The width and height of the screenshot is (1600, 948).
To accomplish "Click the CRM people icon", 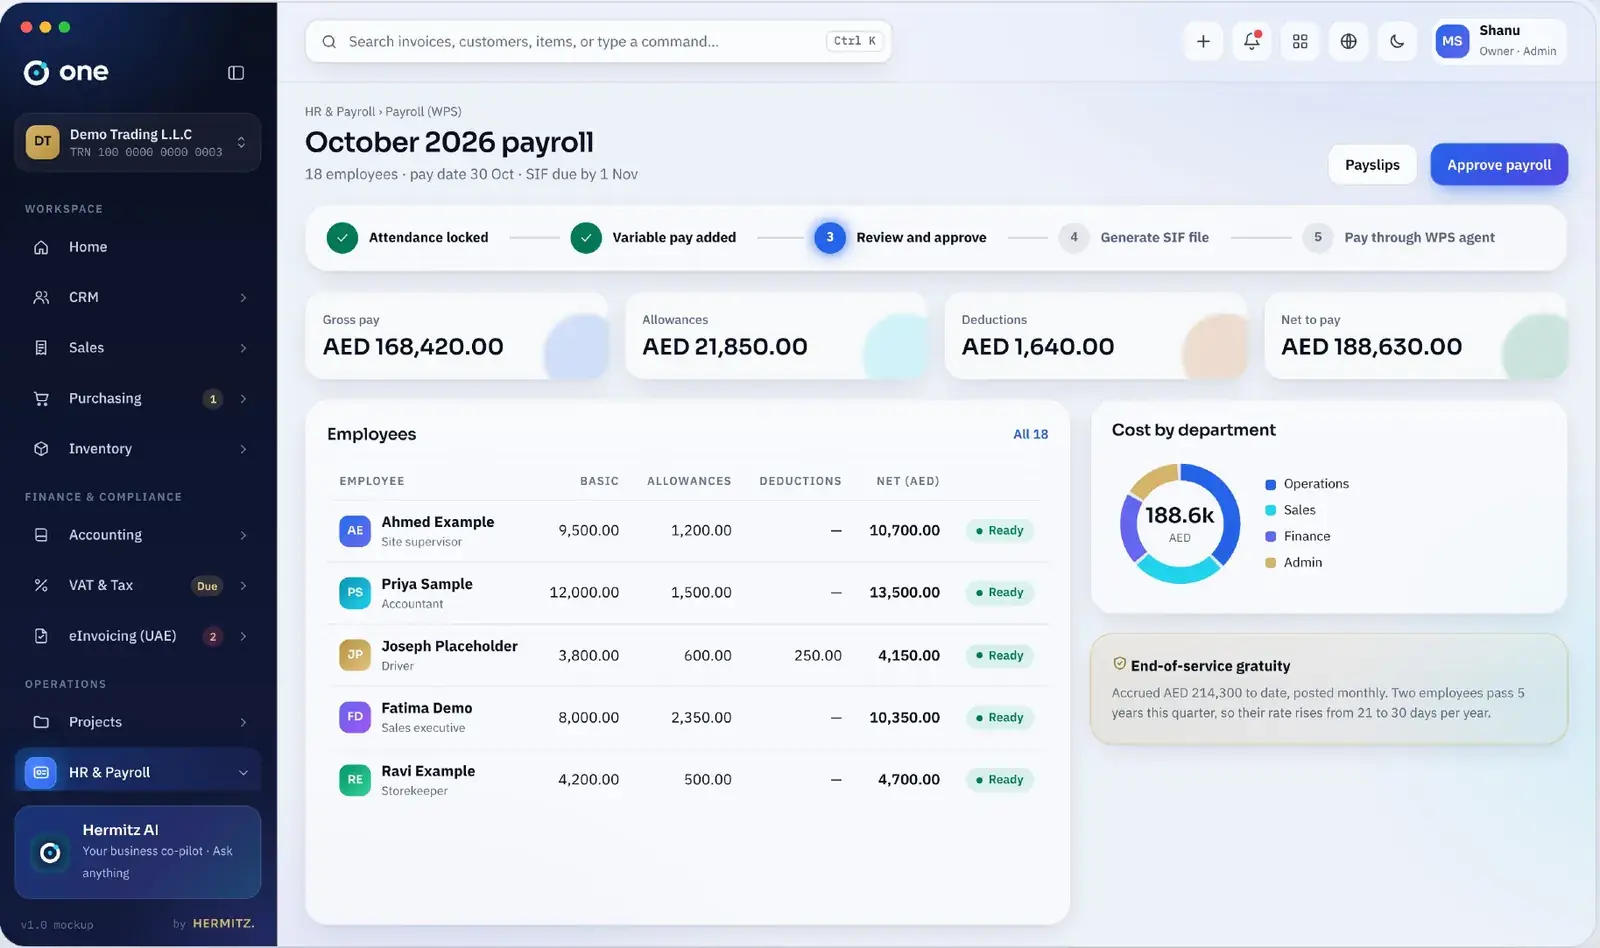I will [x=41, y=297].
